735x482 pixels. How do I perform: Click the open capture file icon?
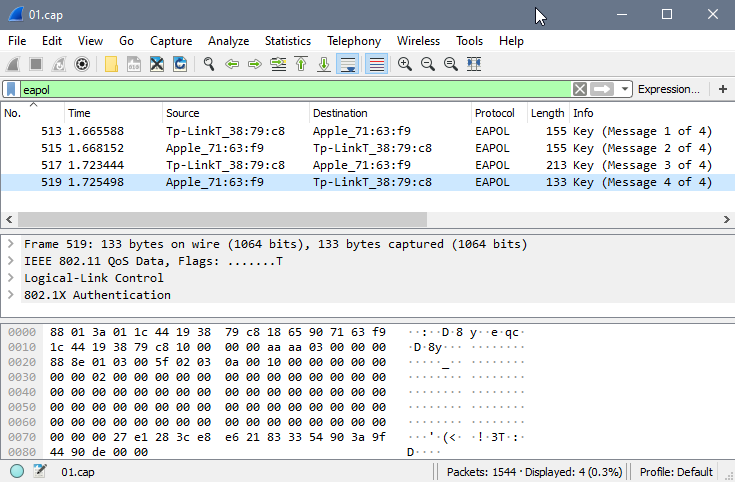(x=110, y=64)
